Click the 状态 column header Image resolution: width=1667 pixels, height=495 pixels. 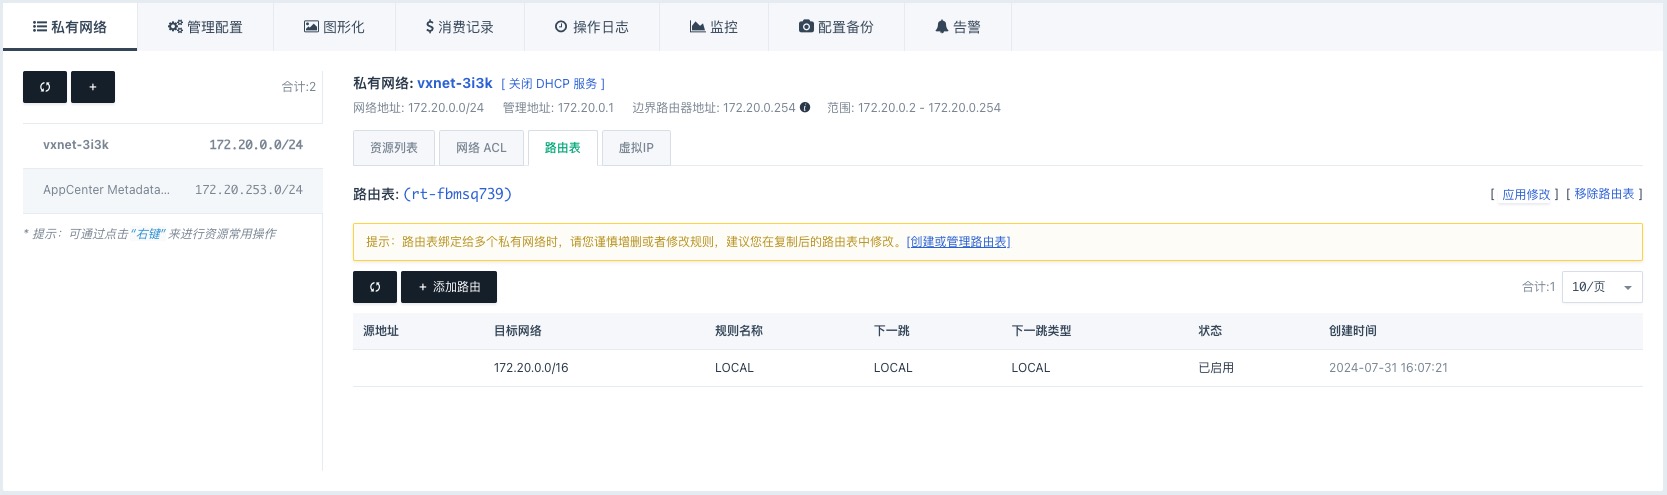(1210, 331)
